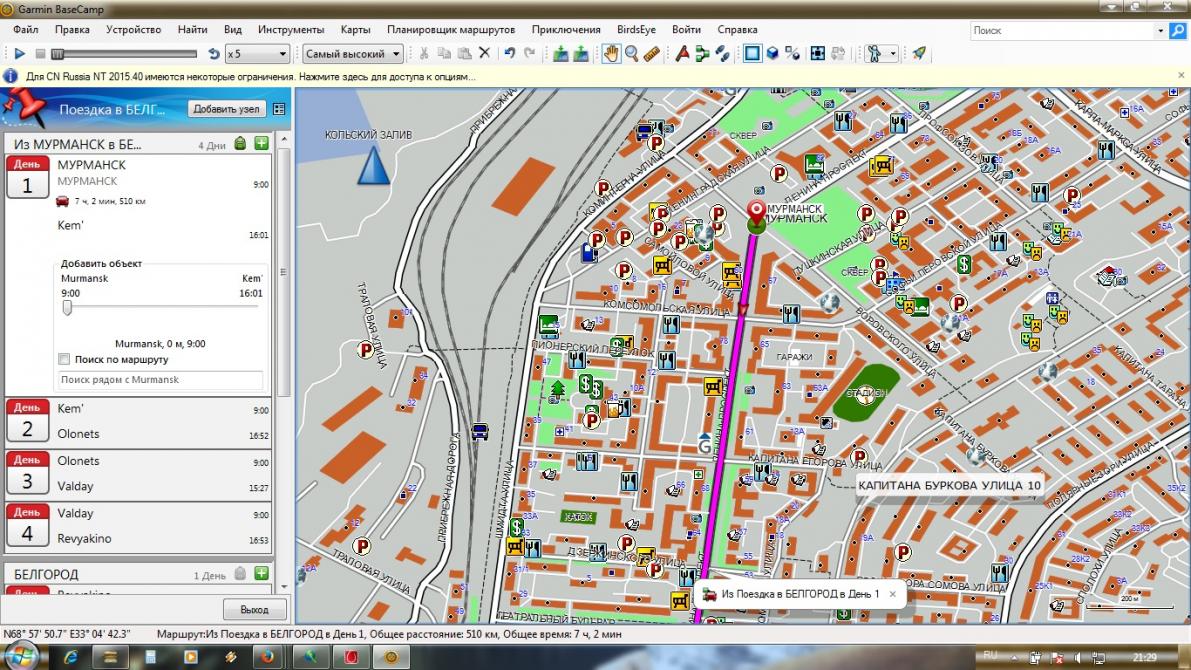Click green plus next to 4 Дни
Screen dimensions: 1191x670
click(x=261, y=144)
